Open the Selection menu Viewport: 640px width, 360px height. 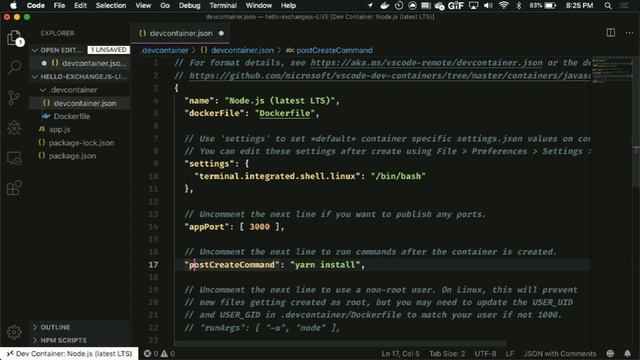(x=111, y=5)
